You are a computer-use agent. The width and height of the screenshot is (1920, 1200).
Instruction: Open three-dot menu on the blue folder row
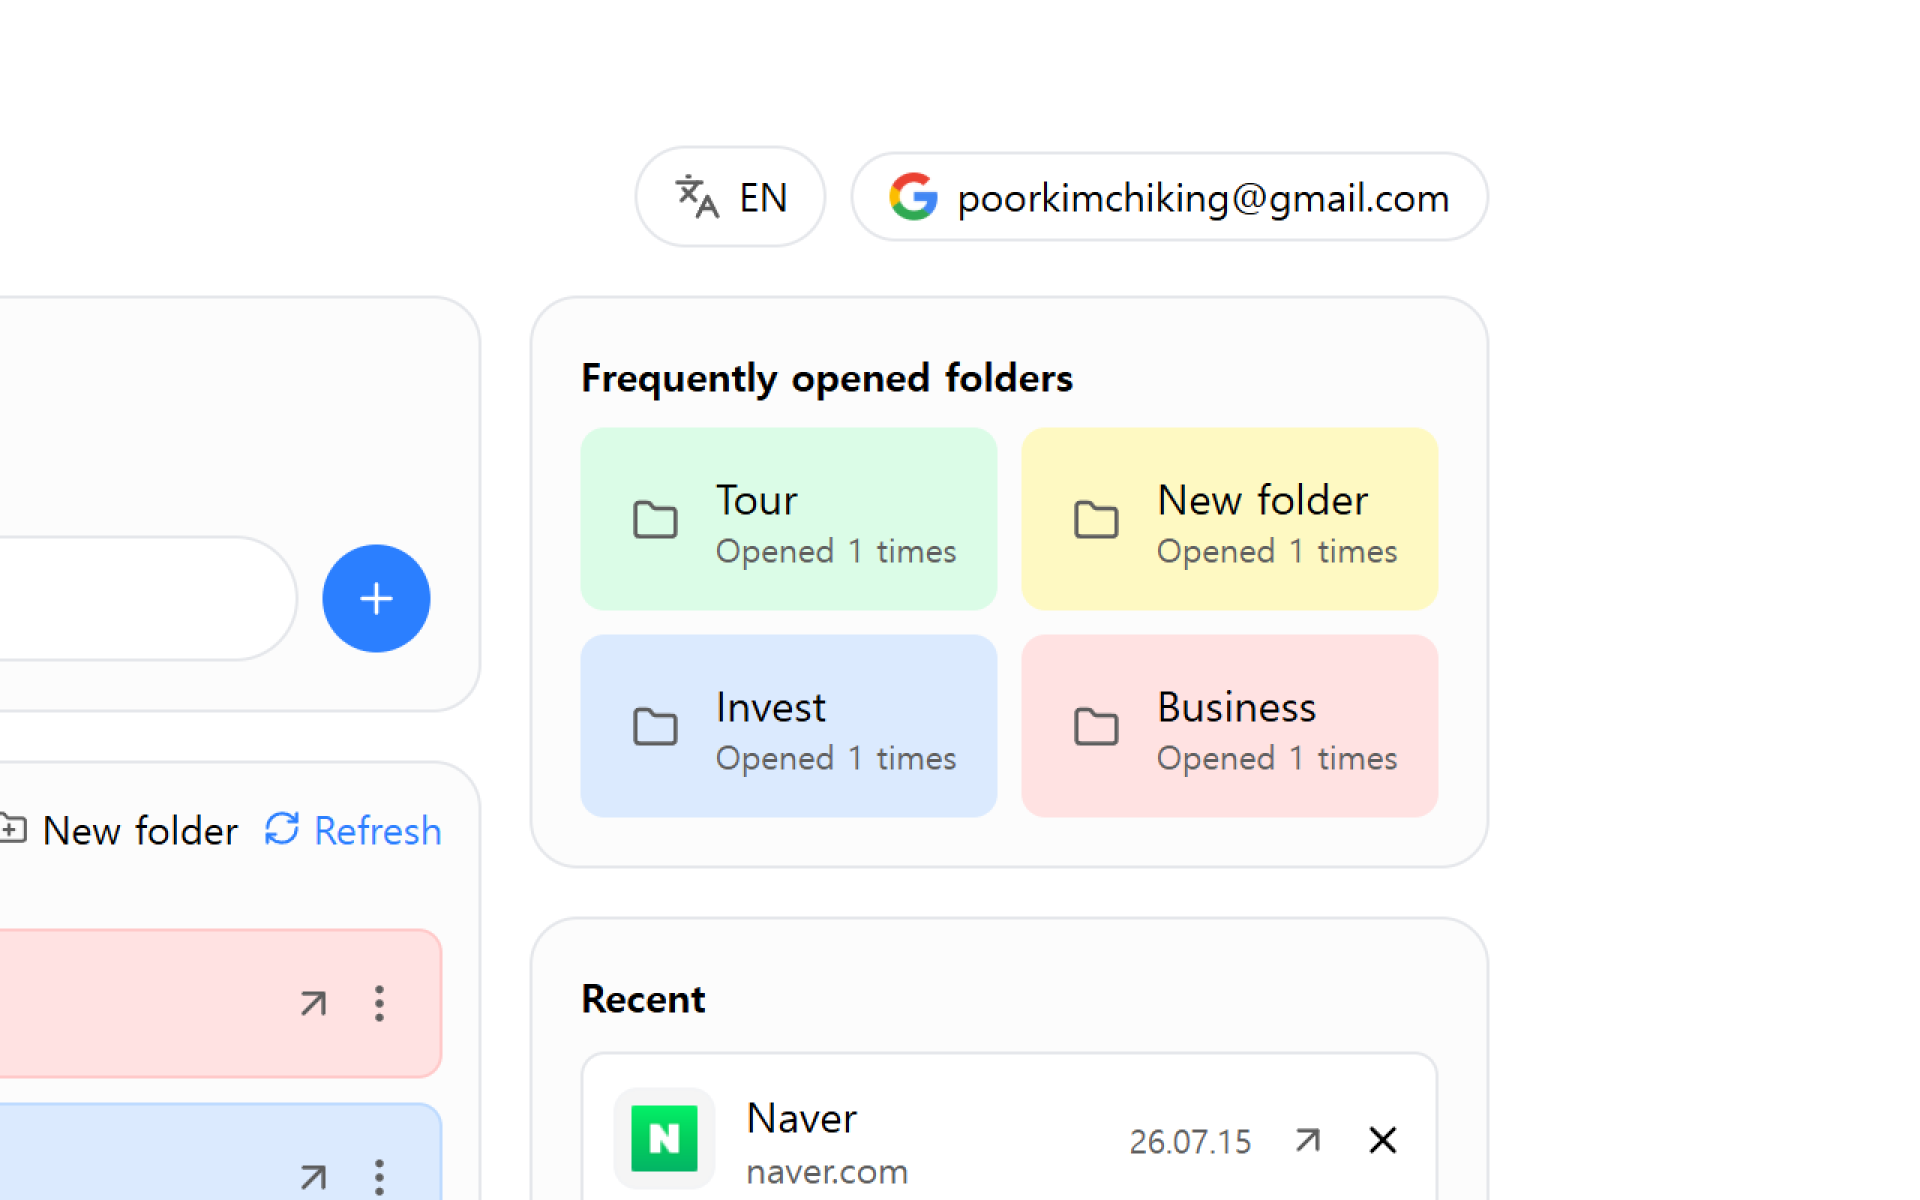pyautogui.click(x=379, y=1177)
